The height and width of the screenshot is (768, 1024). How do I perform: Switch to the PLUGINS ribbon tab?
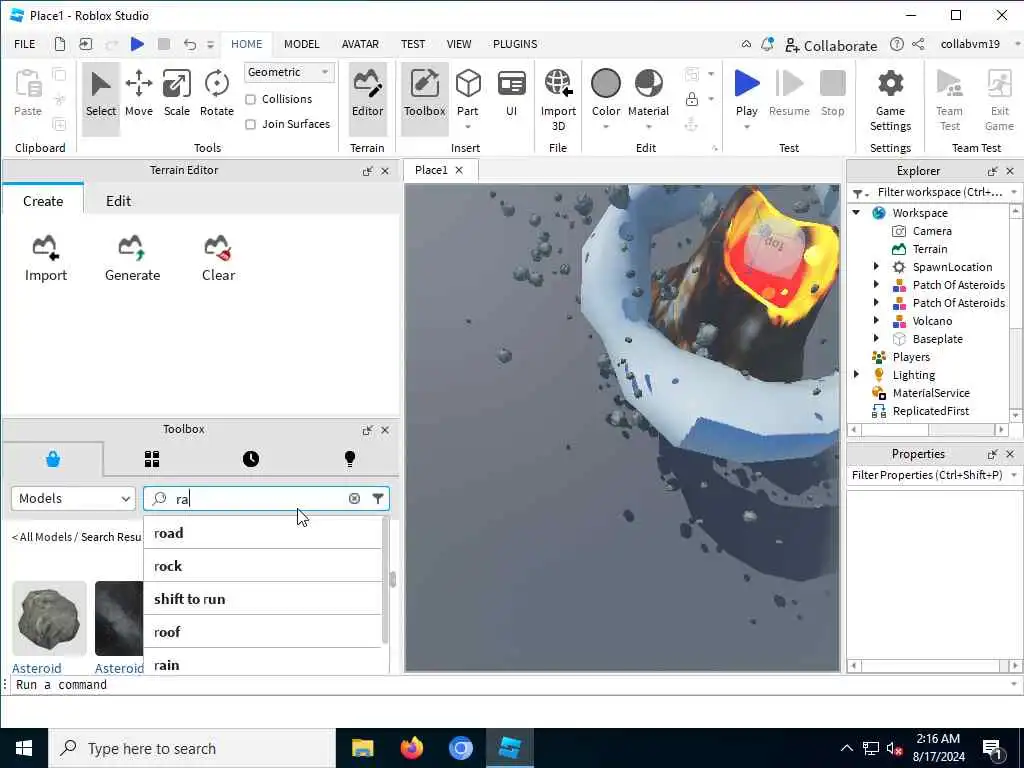point(515,44)
